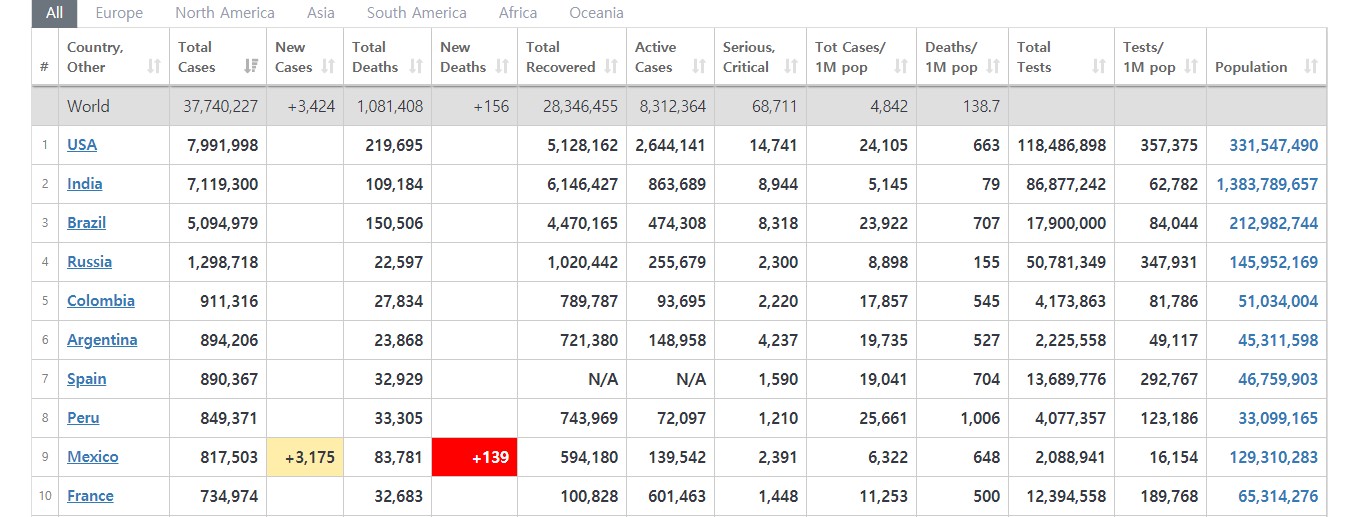Click USA total cases 7,991,998
Screen dimensions: 1349x517
point(223,145)
